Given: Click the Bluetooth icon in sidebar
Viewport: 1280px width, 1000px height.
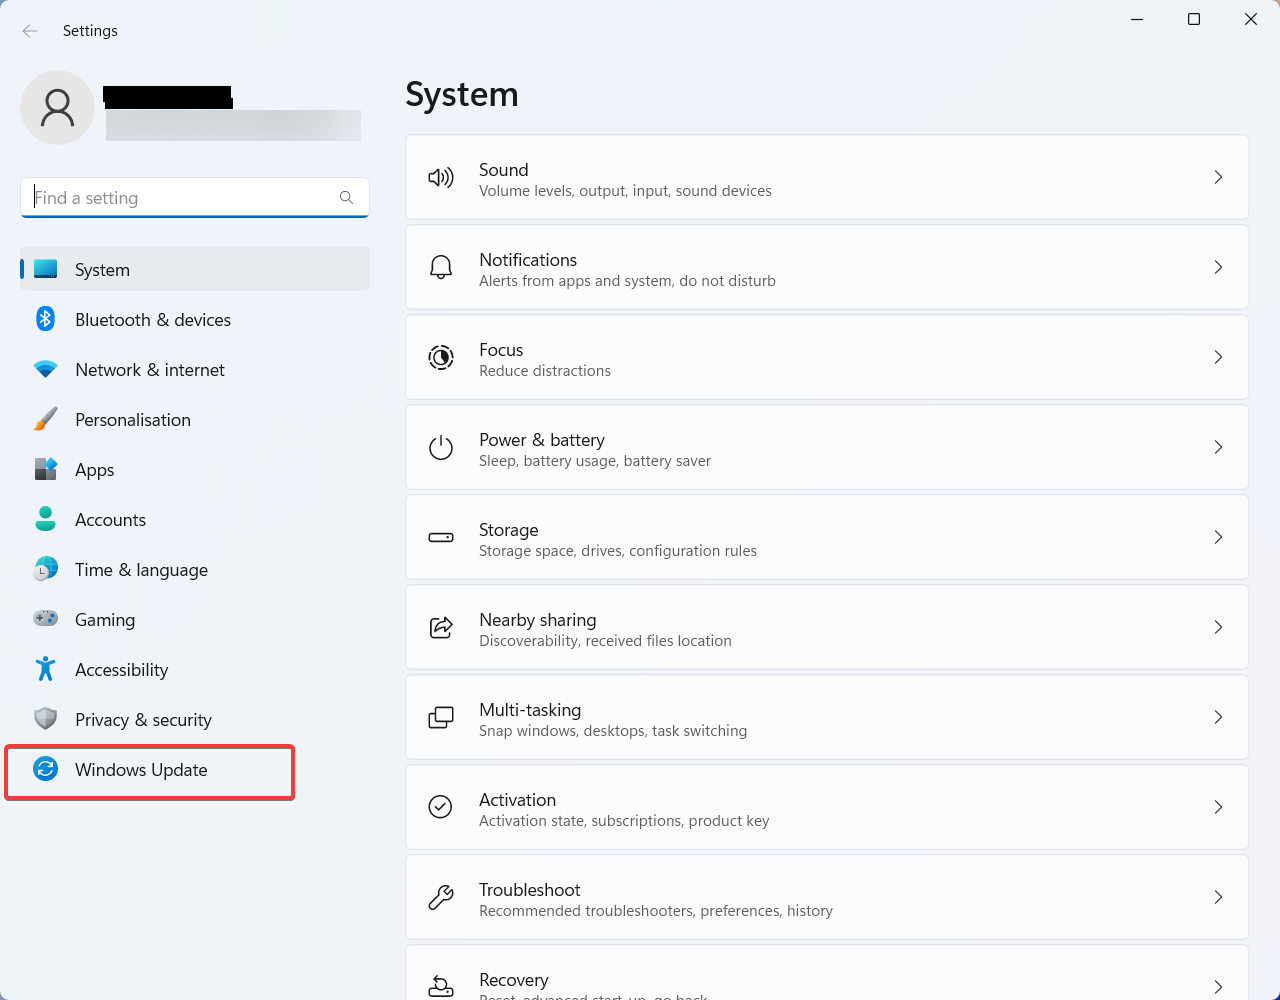Looking at the screenshot, I should pyautogui.click(x=45, y=319).
